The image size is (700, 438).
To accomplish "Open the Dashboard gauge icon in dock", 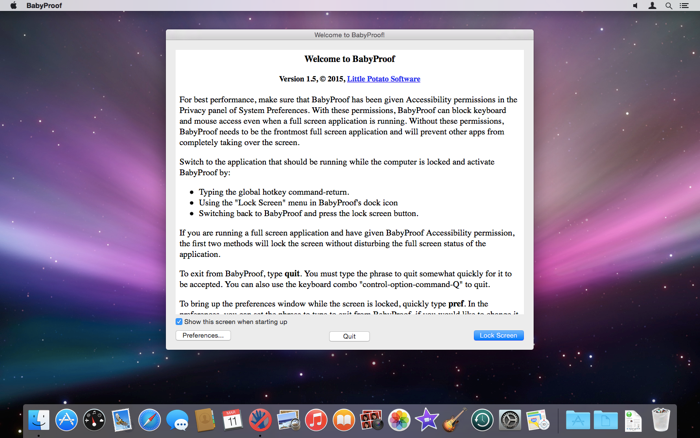I will [x=94, y=420].
